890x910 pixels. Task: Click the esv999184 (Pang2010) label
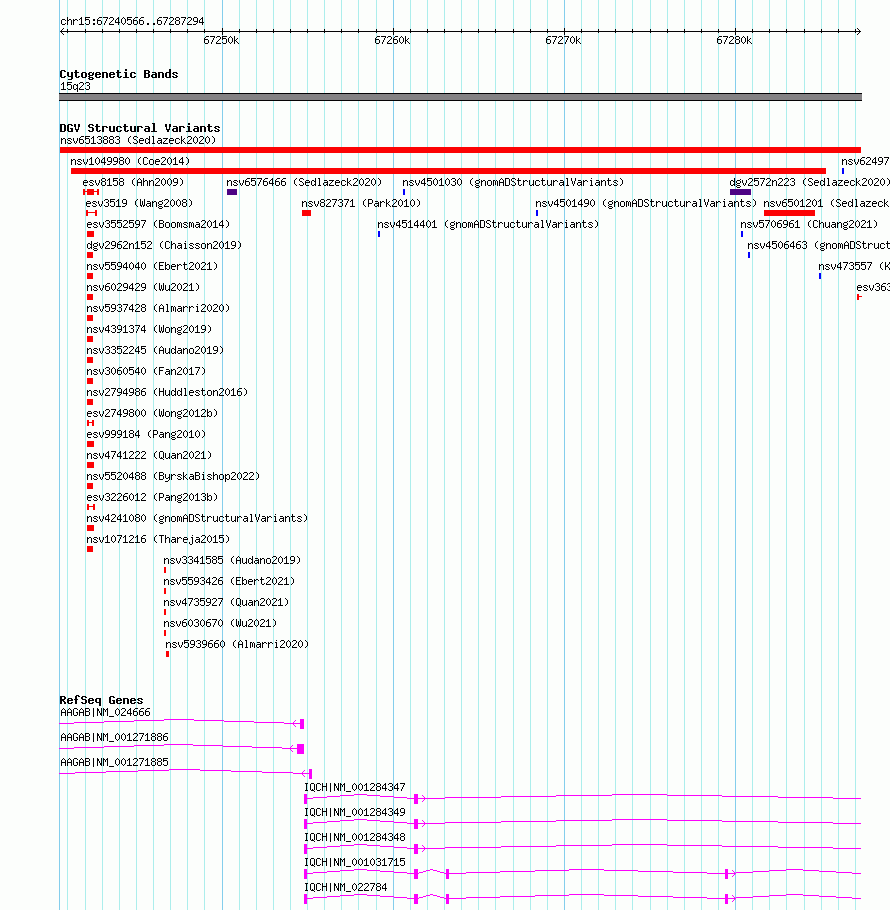[146, 434]
